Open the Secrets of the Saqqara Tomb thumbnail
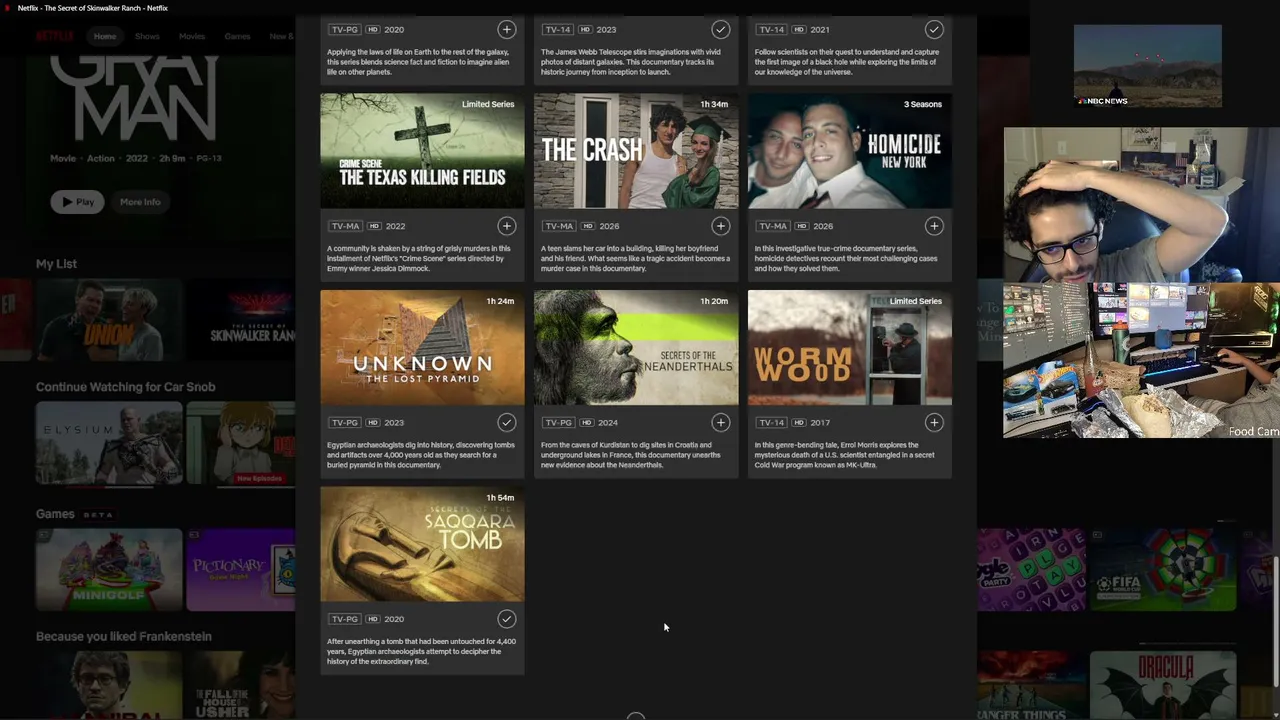This screenshot has width=1280, height=720. pos(422,544)
